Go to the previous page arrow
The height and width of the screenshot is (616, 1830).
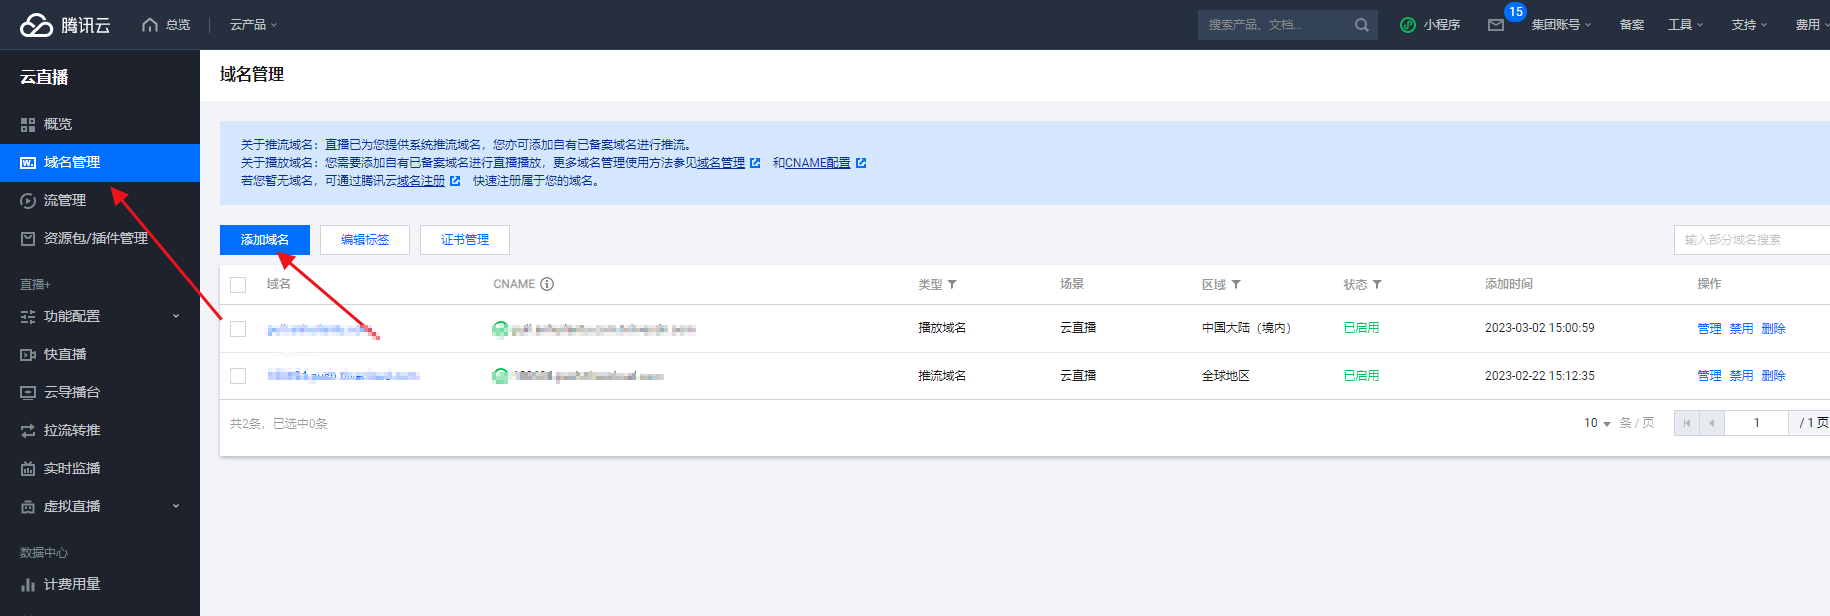point(1712,423)
